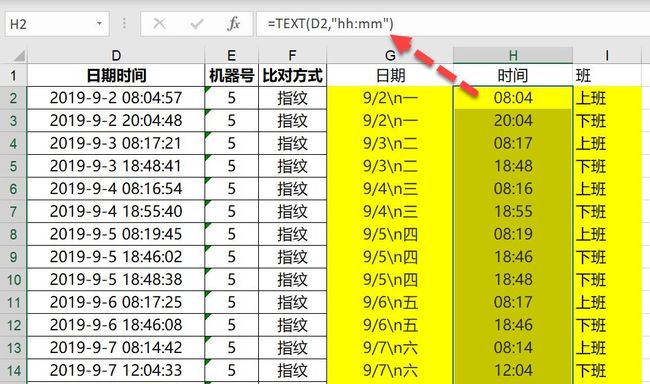Select 上班 cell in row 13

point(607,348)
